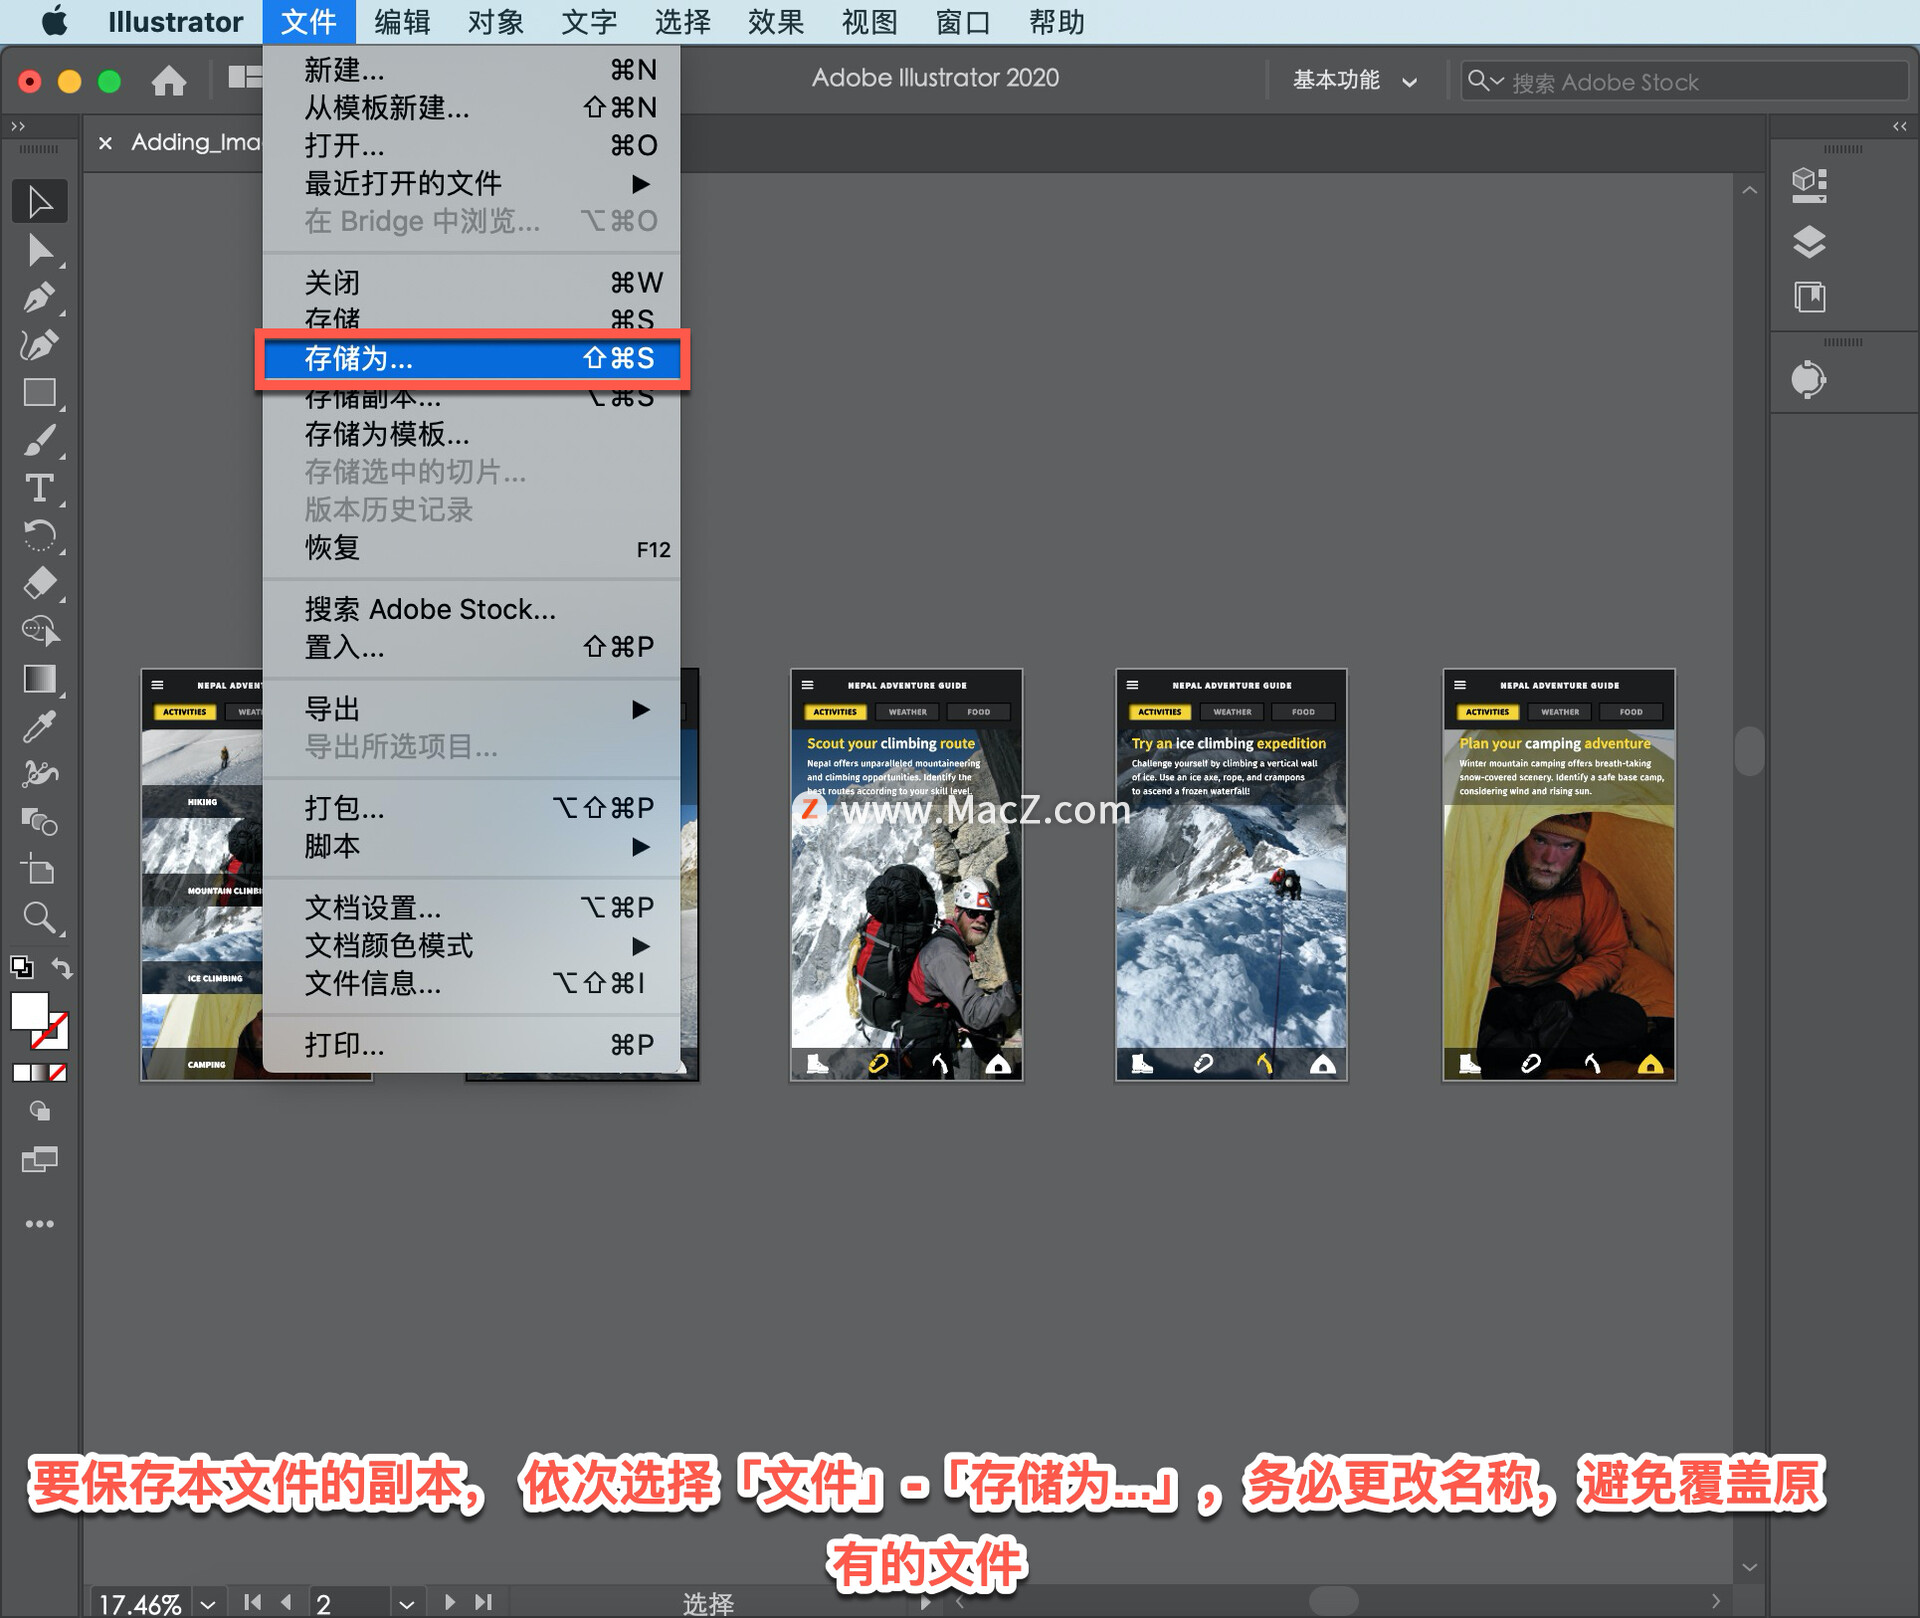This screenshot has height=1618, width=1920.
Task: Set fill to None button
Action: point(59,1073)
